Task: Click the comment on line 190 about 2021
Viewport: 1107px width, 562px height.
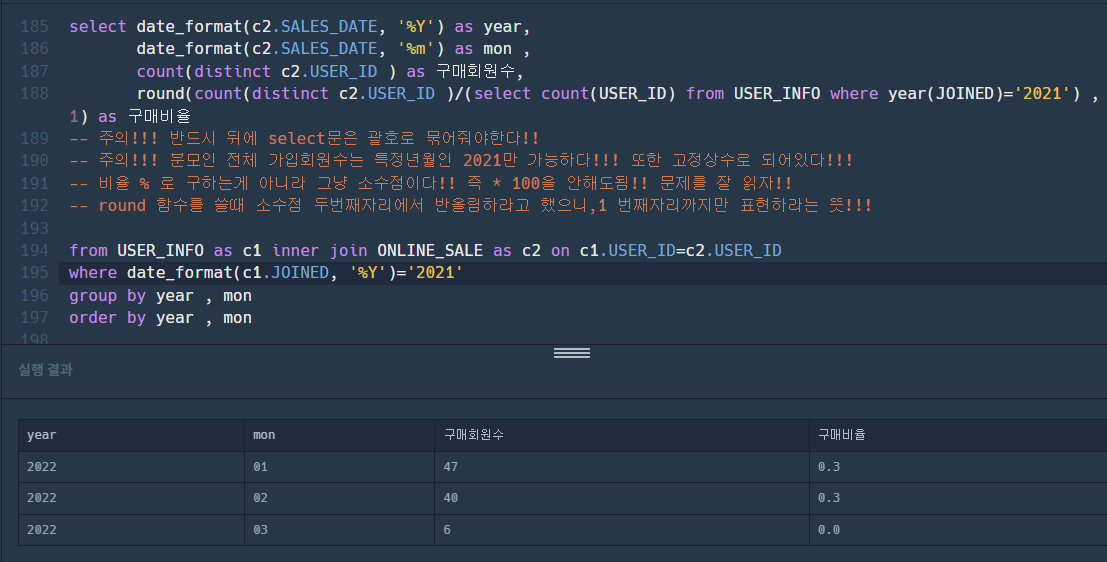Action: point(461,161)
